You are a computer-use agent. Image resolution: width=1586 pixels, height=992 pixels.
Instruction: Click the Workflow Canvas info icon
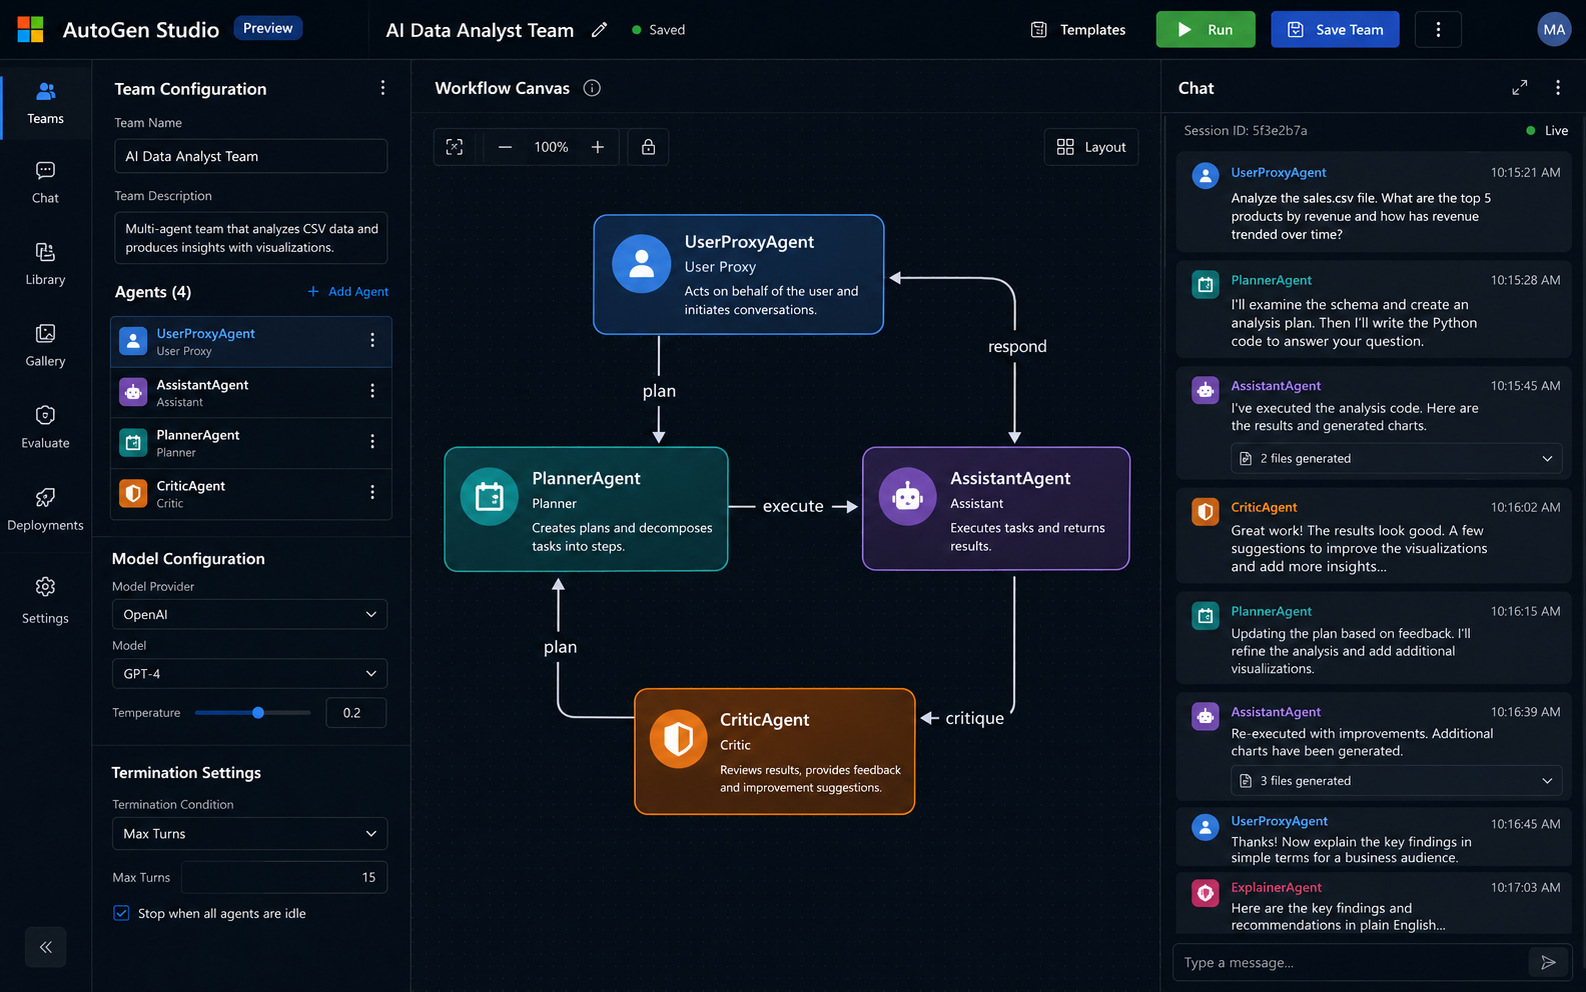click(x=592, y=88)
